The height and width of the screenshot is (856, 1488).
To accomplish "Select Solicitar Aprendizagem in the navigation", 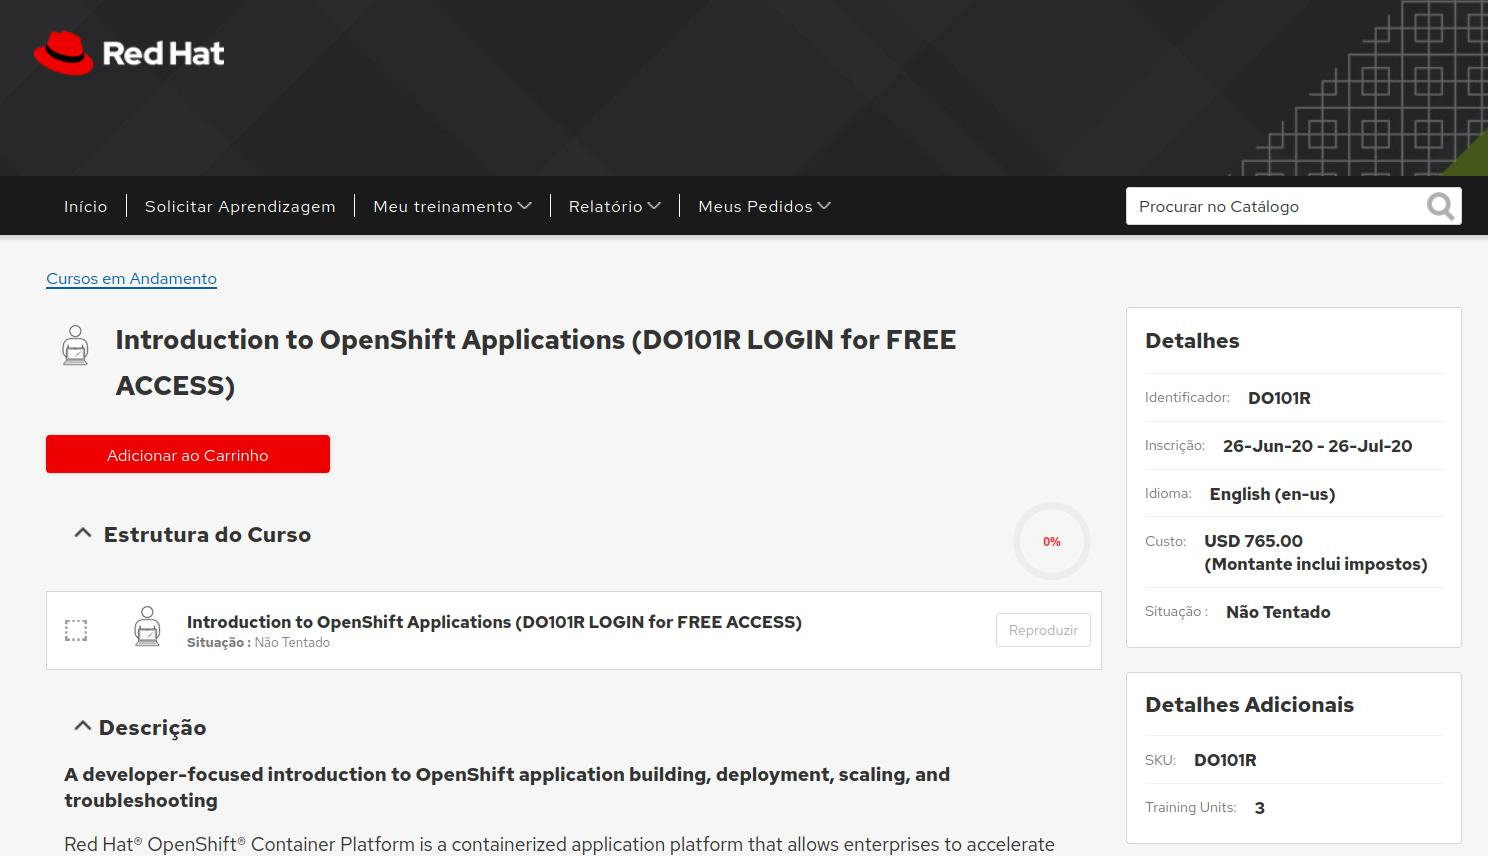I will 240,206.
